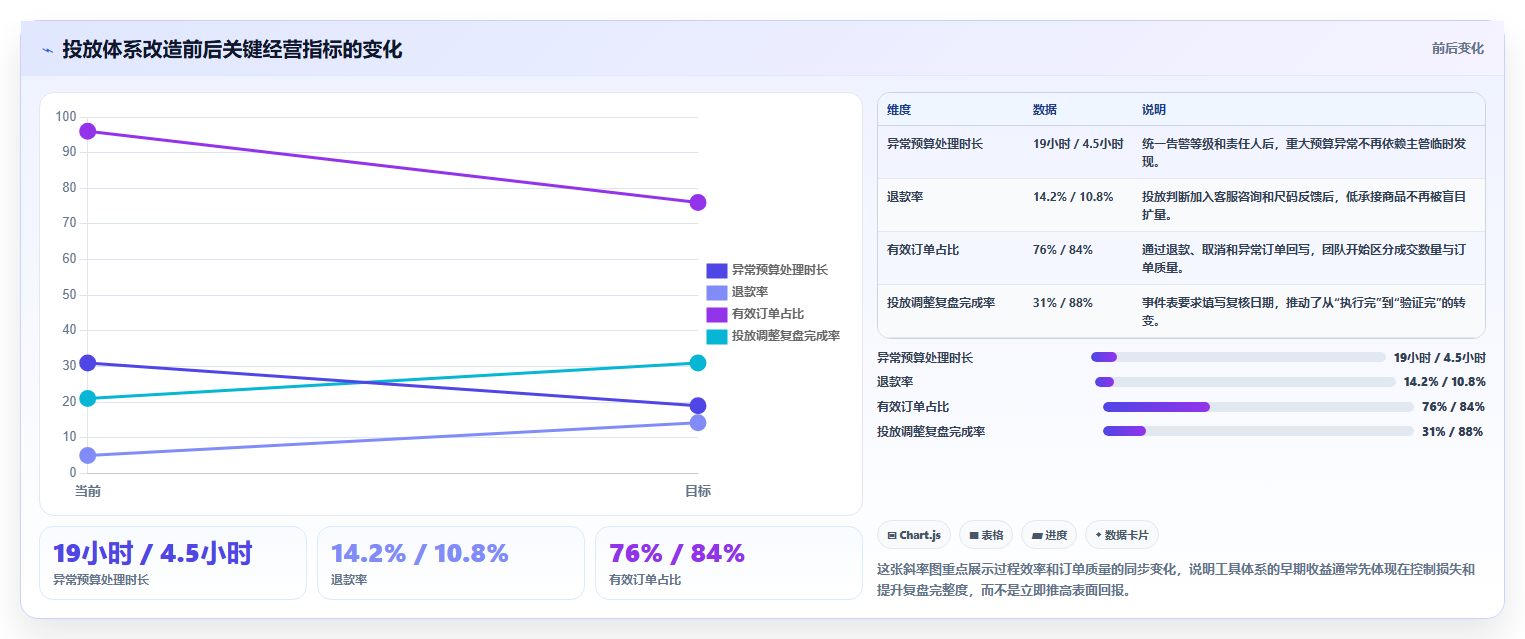The width and height of the screenshot is (1525, 639).
Task: Click the table cell 14.2% / 10.8%
Action: click(x=1073, y=197)
